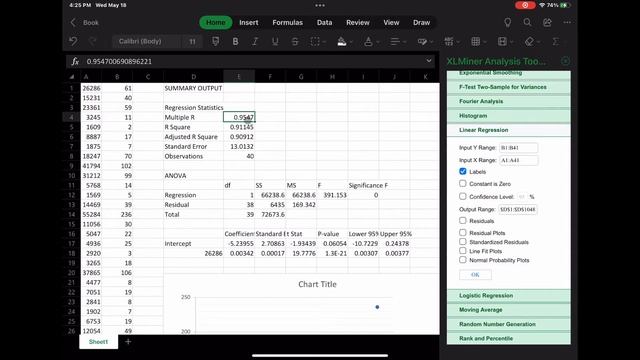Enable Standardized Residuals checkbox
The height and width of the screenshot is (360, 640).
(462, 242)
